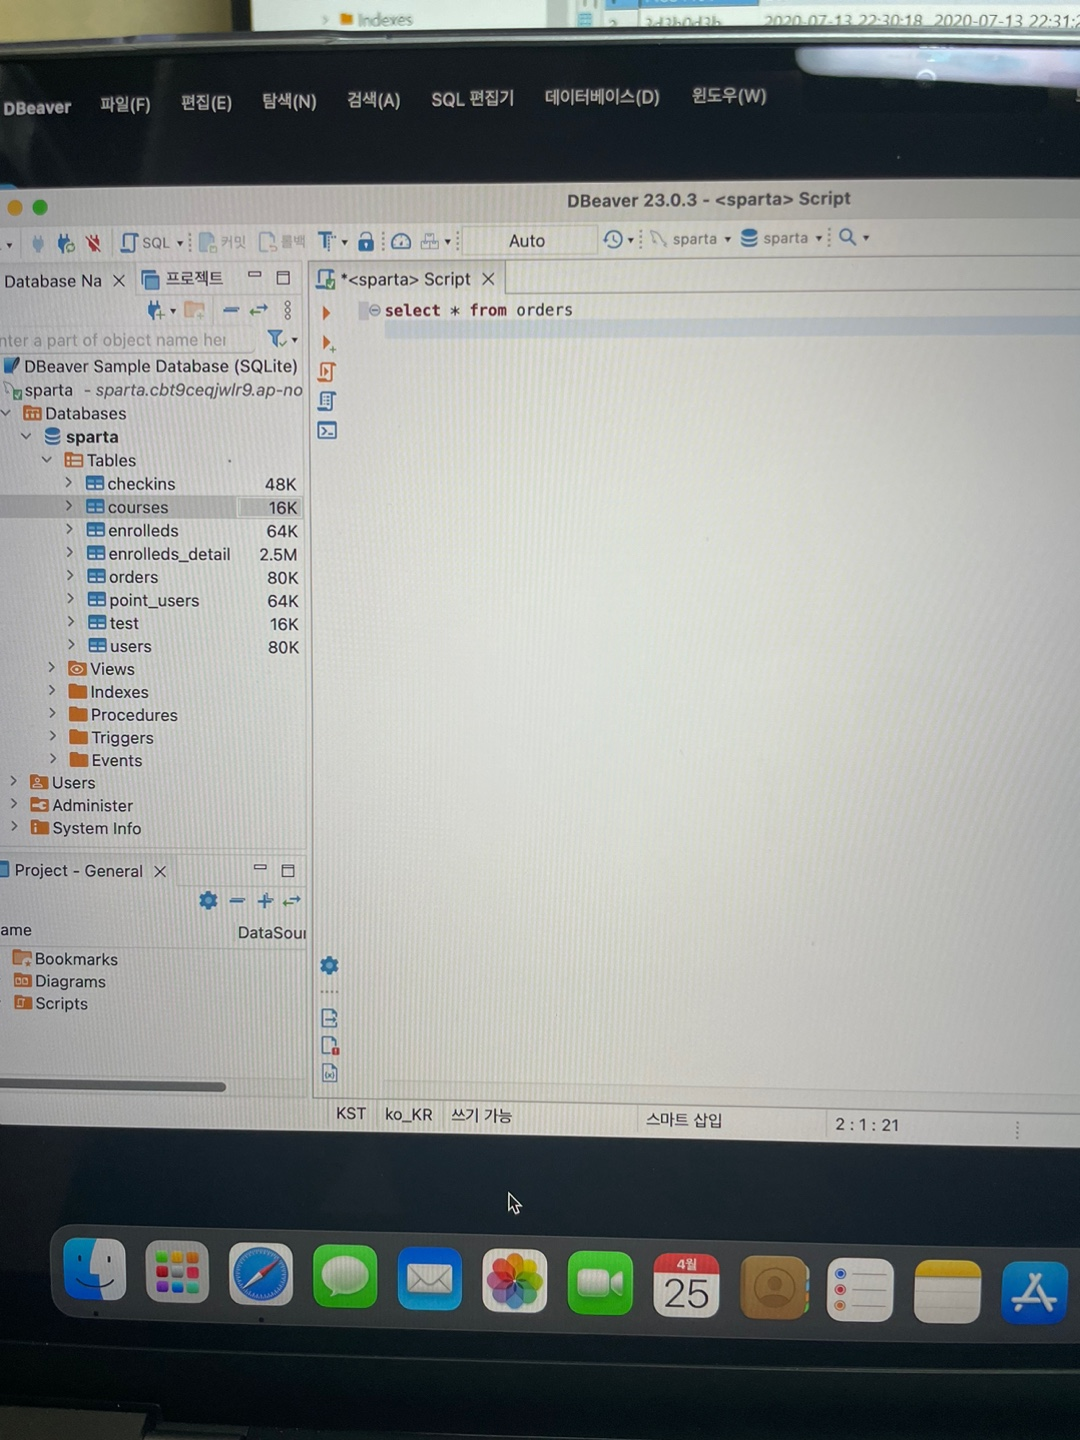Viewport: 1080px width, 1440px height.
Task: Click the transaction mode T icon
Action: (x=326, y=241)
